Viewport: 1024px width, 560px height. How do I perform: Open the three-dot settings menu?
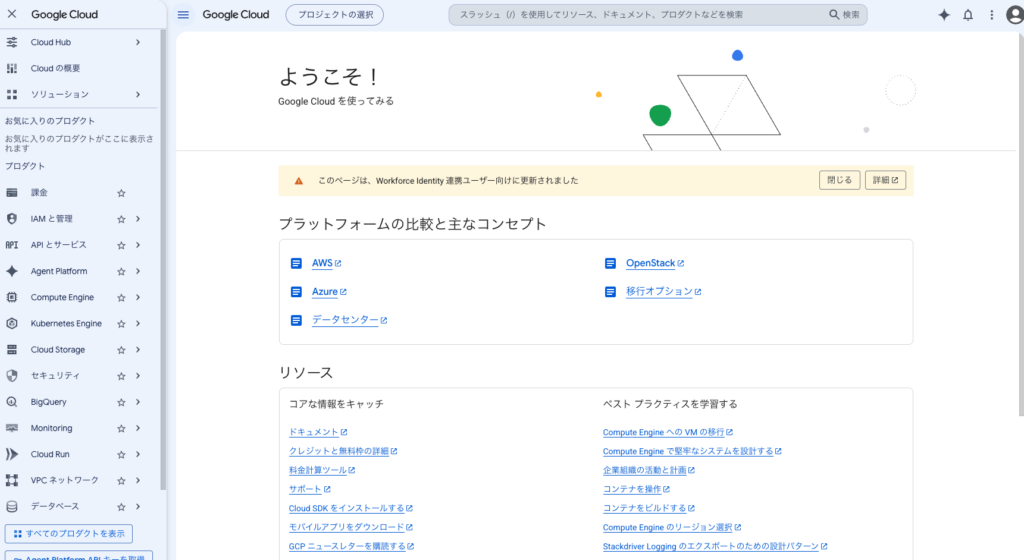coord(991,14)
